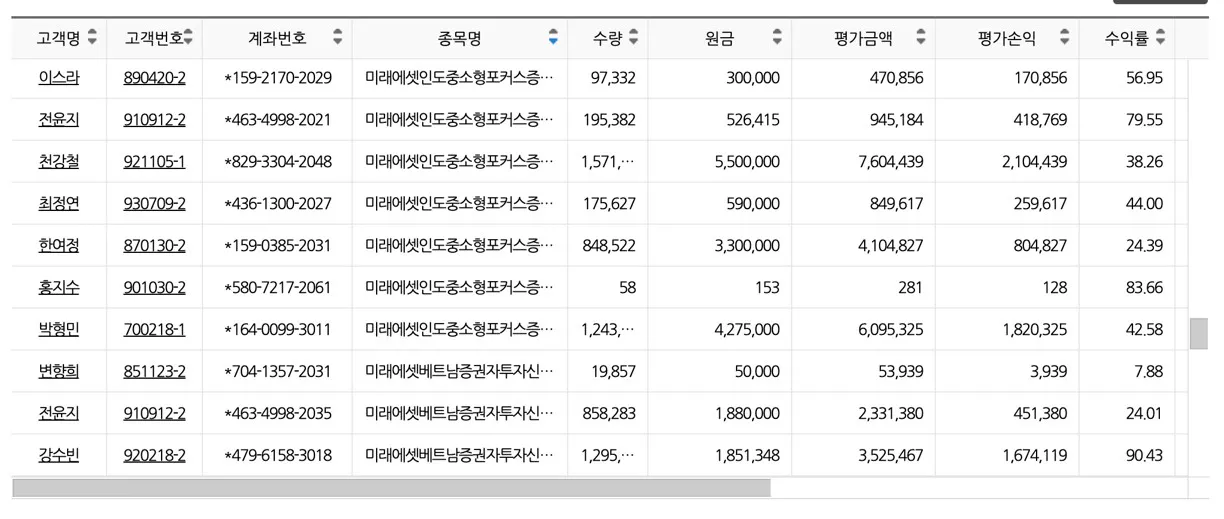This screenshot has width=1224, height=519.
Task: Open customer 한여정 link
Action: (59, 245)
